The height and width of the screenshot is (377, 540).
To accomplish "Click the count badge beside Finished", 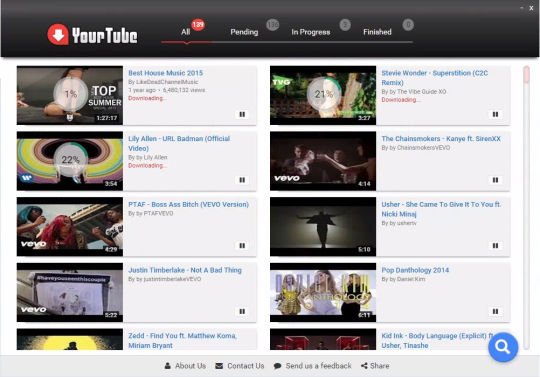I will 408,24.
